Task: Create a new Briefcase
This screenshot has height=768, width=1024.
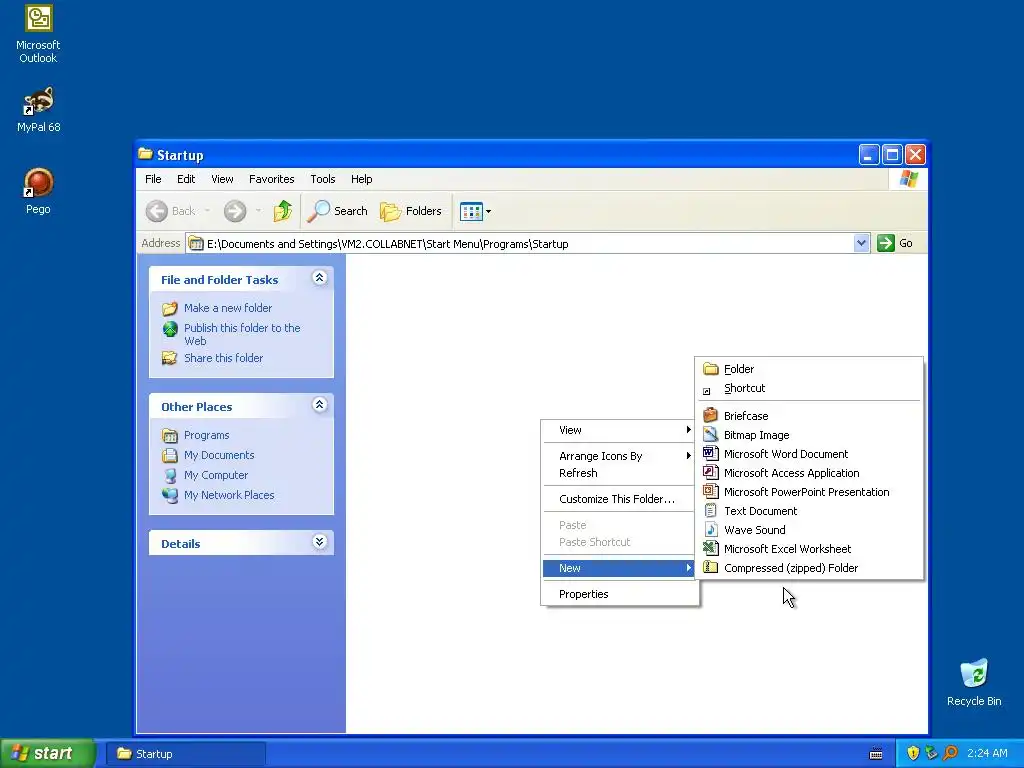Action: [x=810, y=416]
